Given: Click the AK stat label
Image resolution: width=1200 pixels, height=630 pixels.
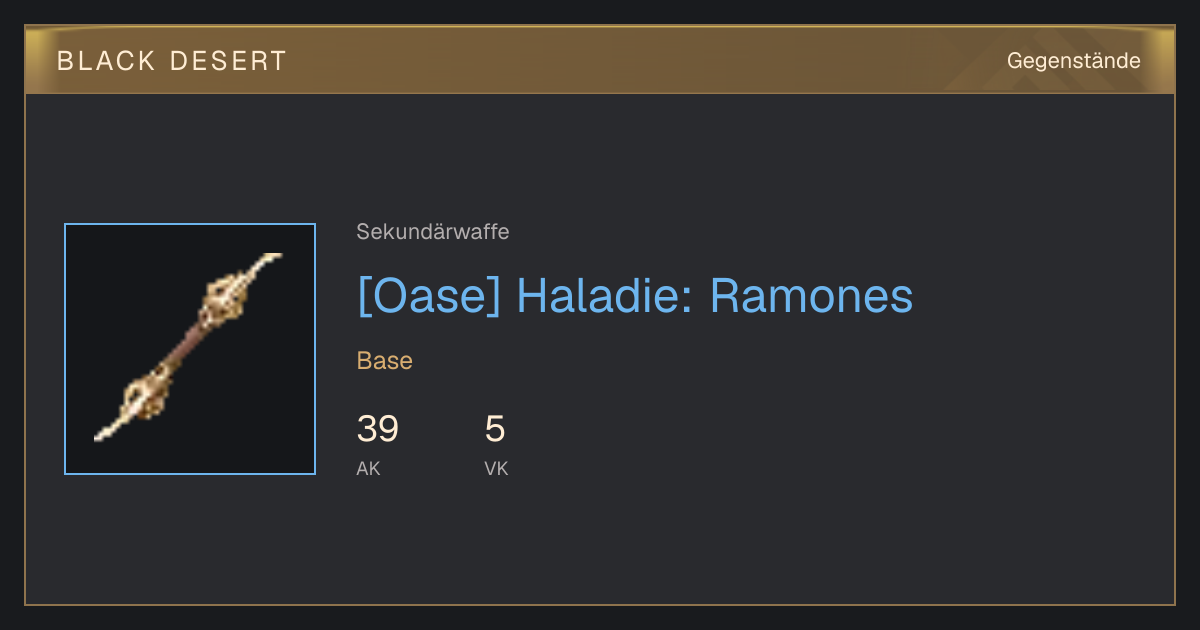Looking at the screenshot, I should [368, 468].
